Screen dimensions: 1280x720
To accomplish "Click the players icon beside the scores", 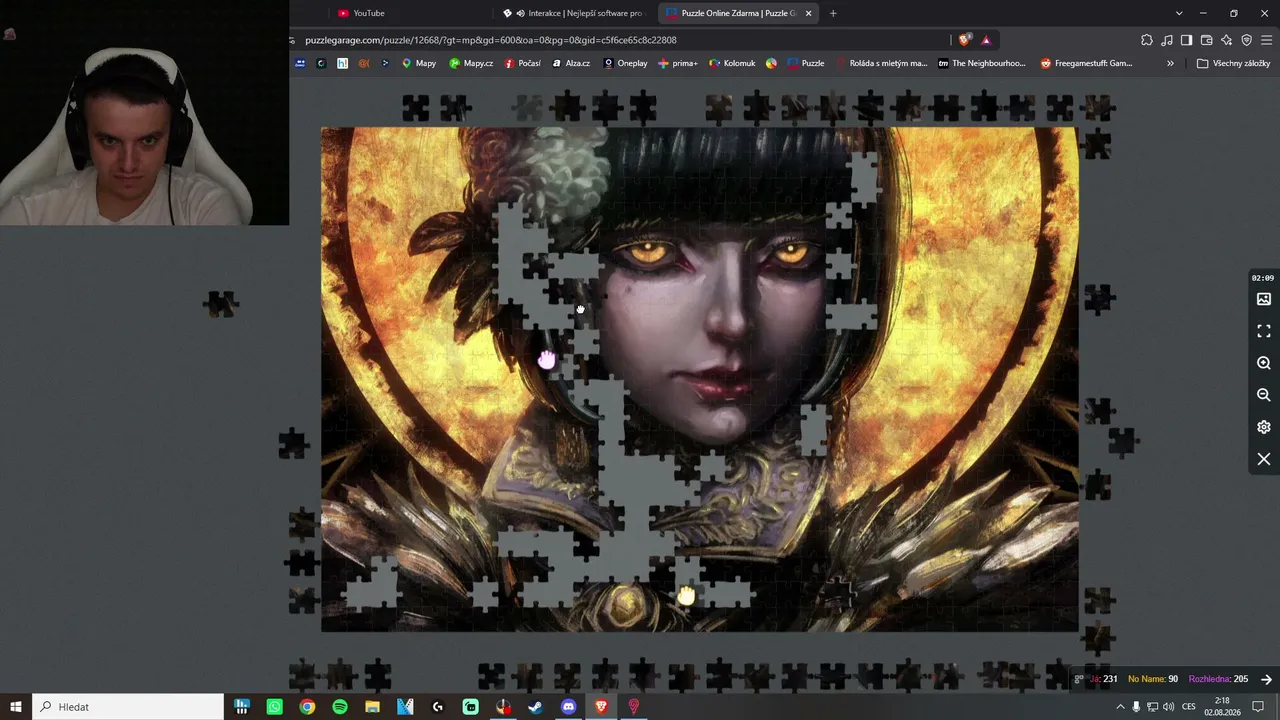I will [1079, 679].
